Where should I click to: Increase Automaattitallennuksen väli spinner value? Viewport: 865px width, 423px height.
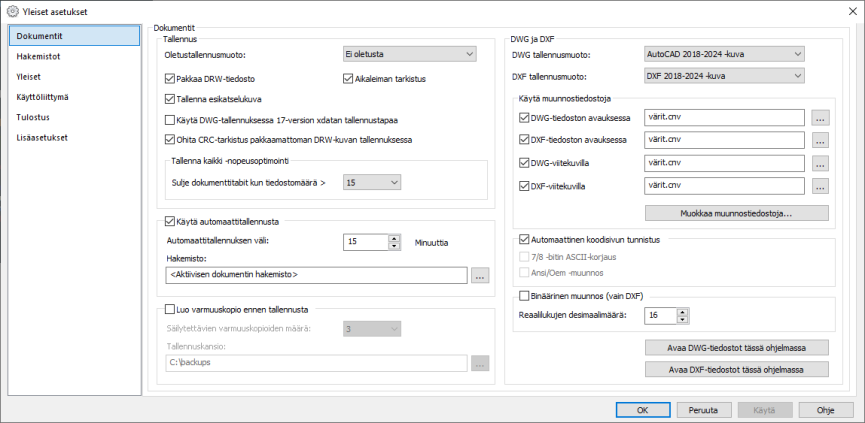[394, 238]
